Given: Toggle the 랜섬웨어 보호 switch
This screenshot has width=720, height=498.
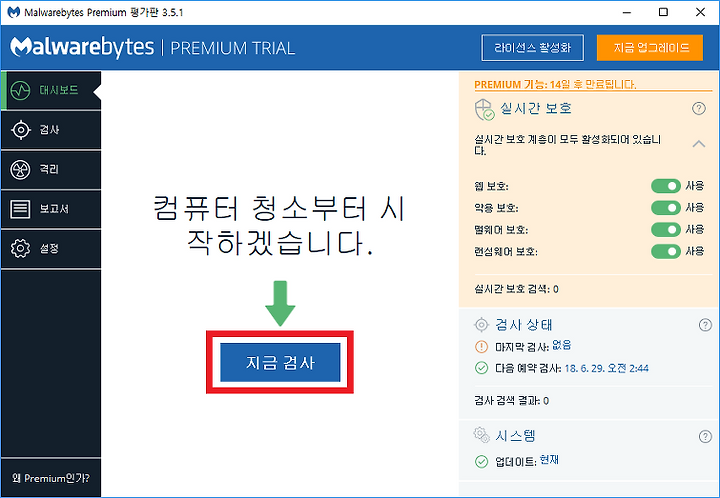Looking at the screenshot, I should pyautogui.click(x=666, y=252).
